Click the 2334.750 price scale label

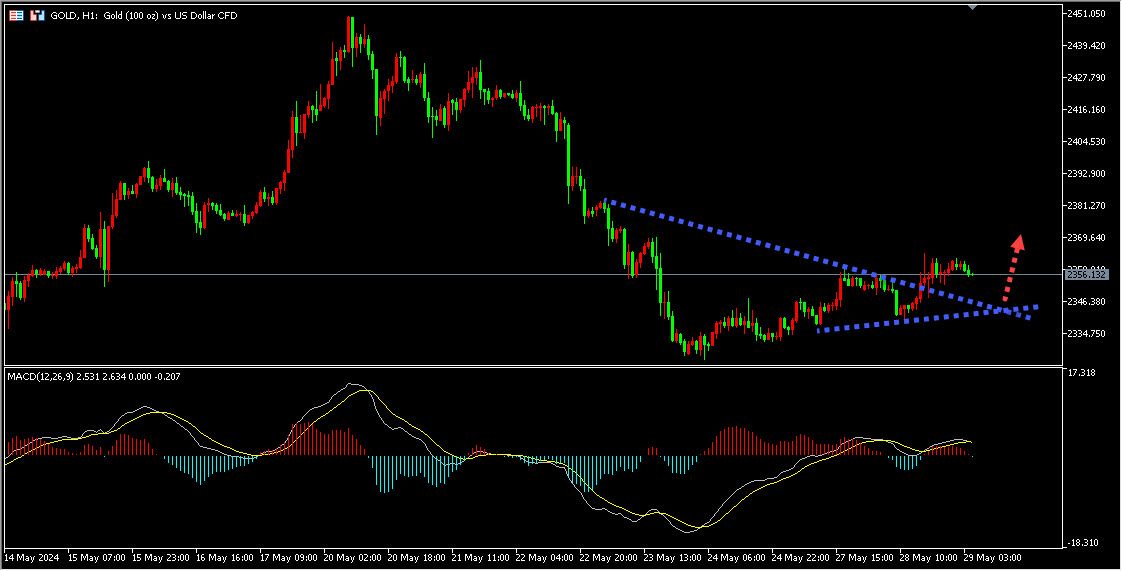tap(1086, 333)
